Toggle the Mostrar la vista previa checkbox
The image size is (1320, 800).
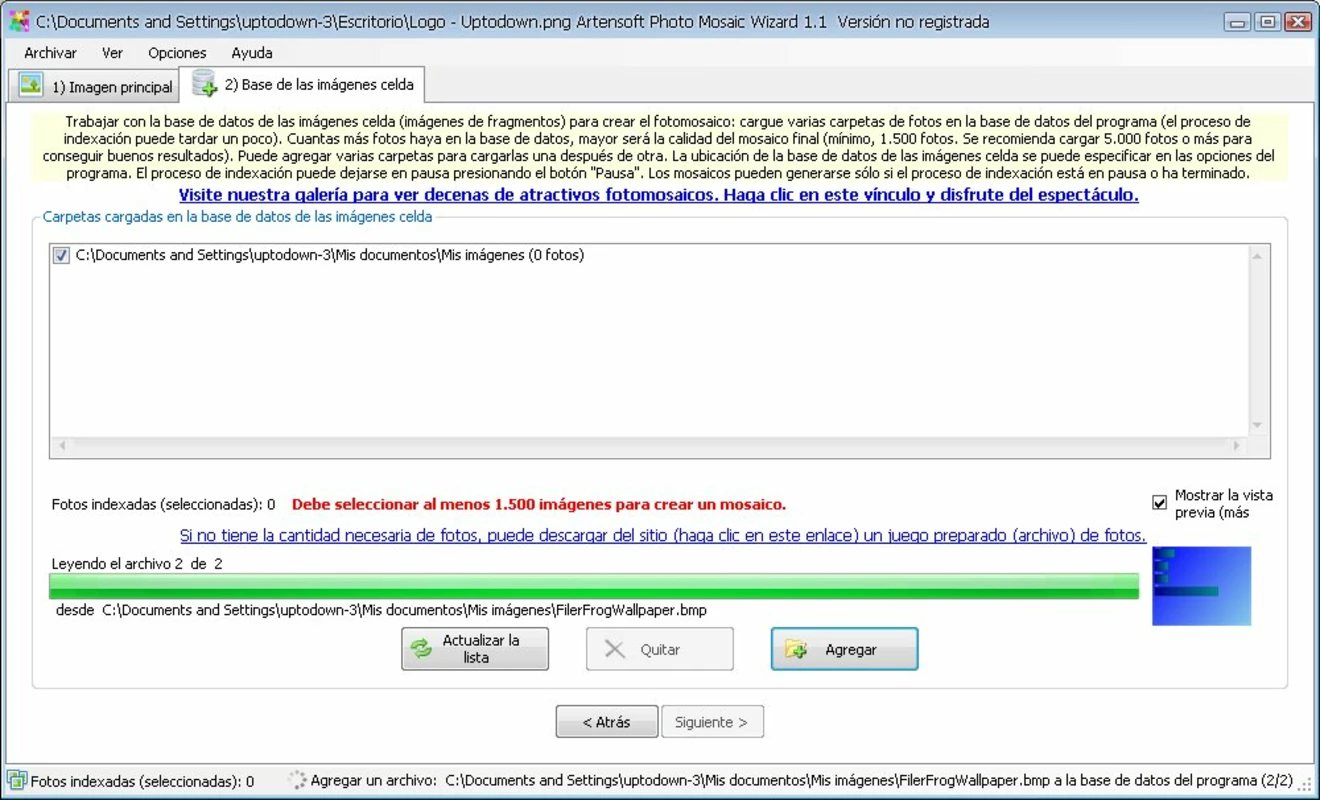coord(1160,503)
